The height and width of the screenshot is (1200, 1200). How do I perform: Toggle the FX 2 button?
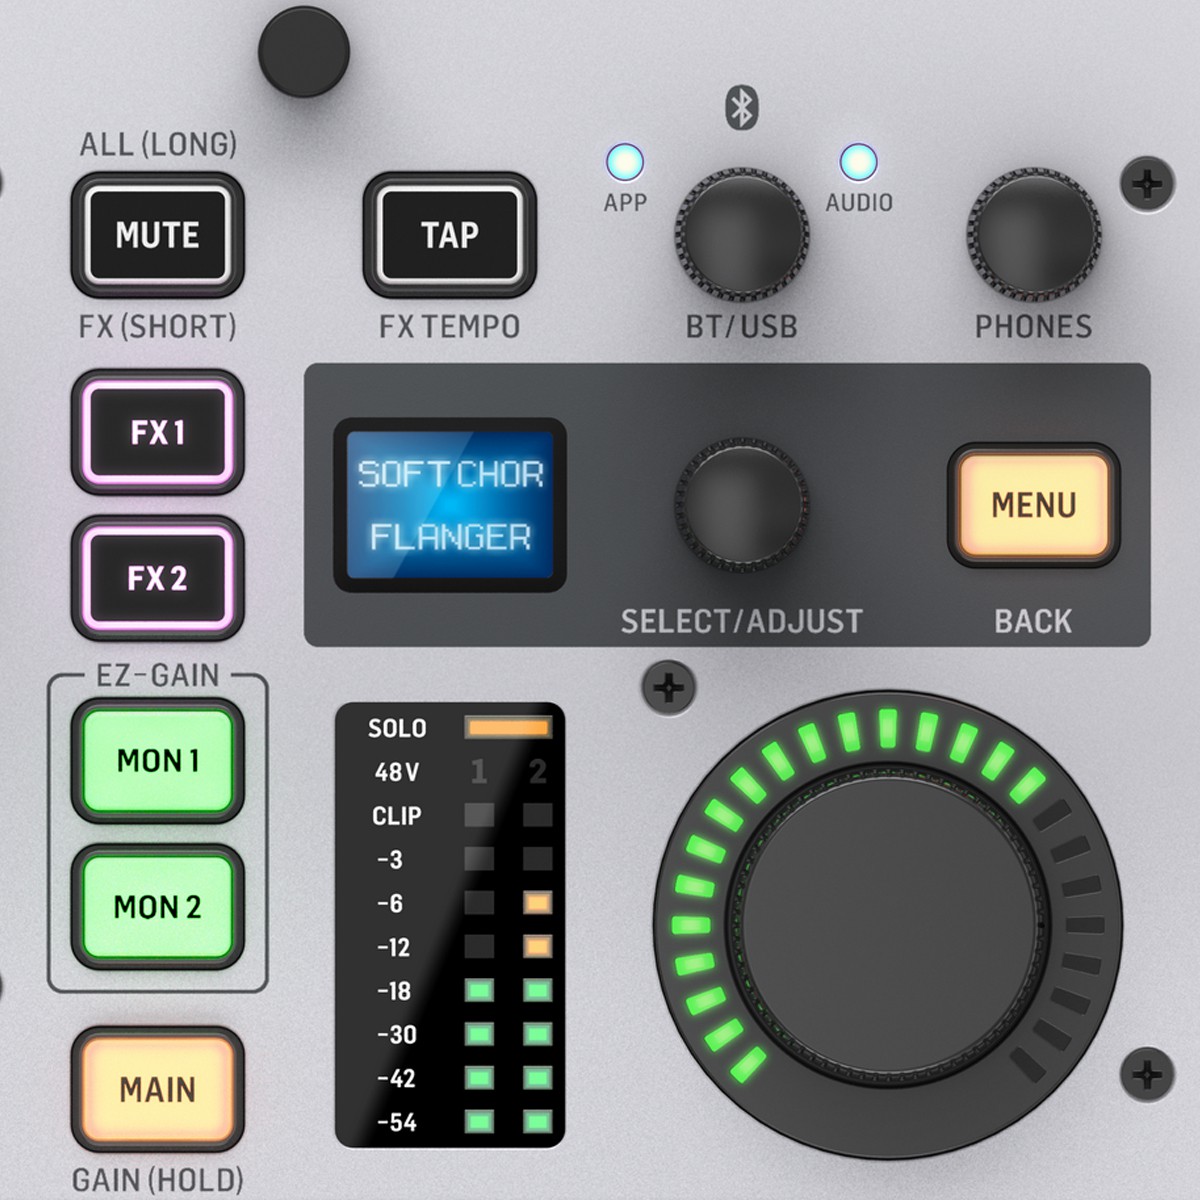coord(158,578)
